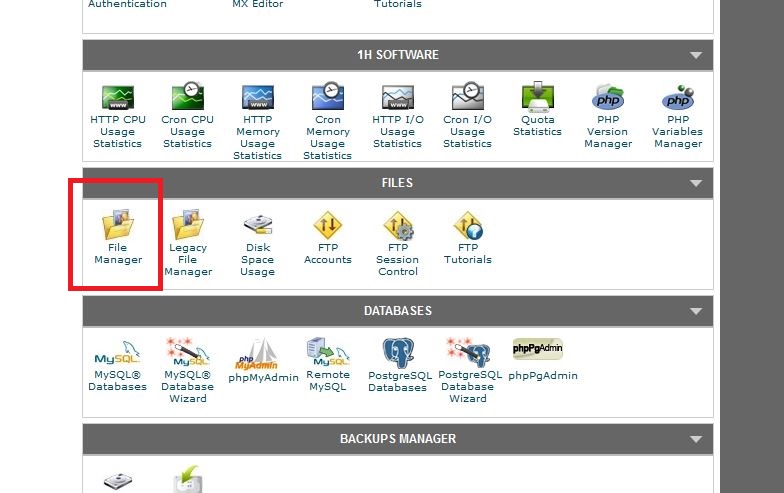Collapse the Backups Manager section arrow
This screenshot has height=493, width=784.
coord(696,439)
